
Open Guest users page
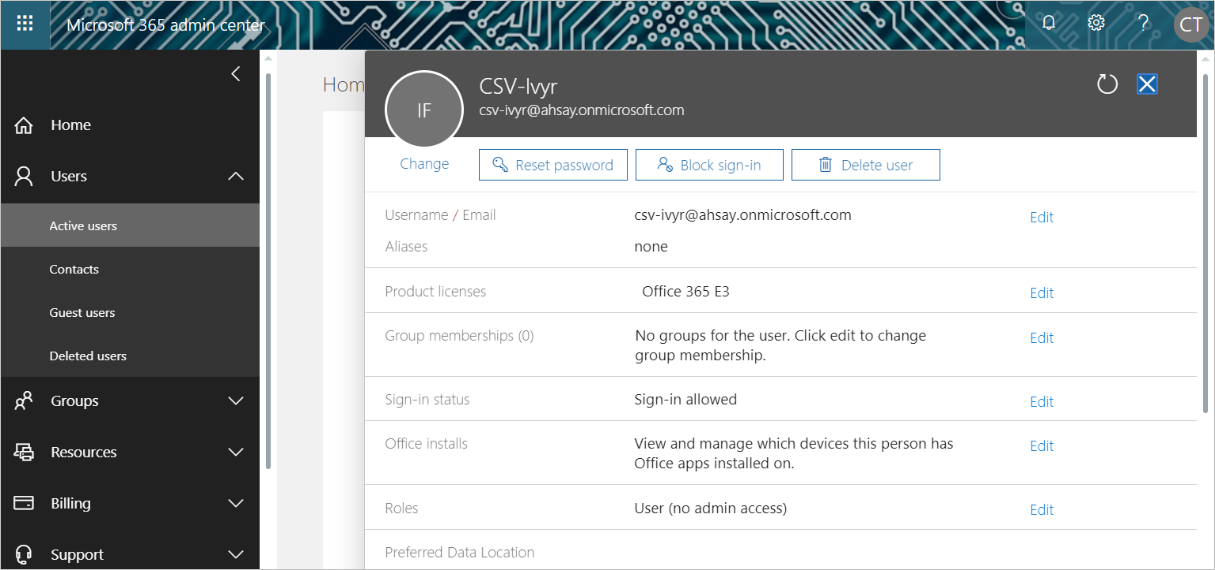pos(82,313)
